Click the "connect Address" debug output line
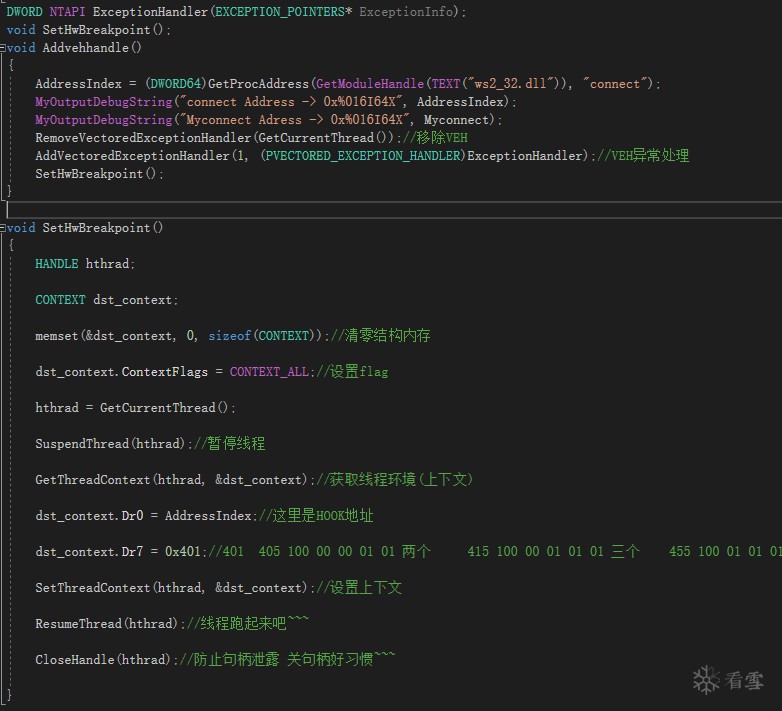 [x=276, y=102]
